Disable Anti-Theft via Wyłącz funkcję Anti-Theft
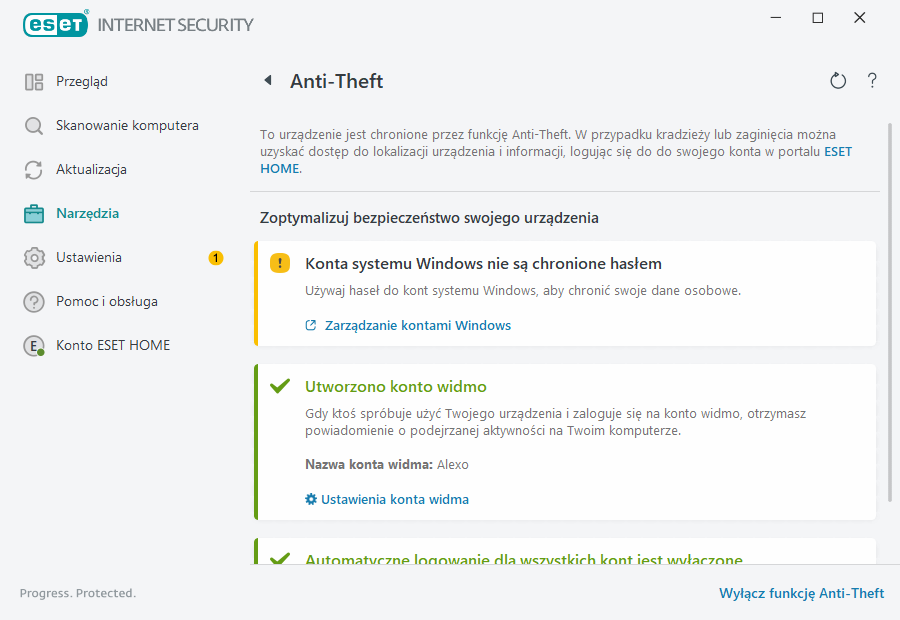Viewport: 900px width, 620px height. pos(801,593)
